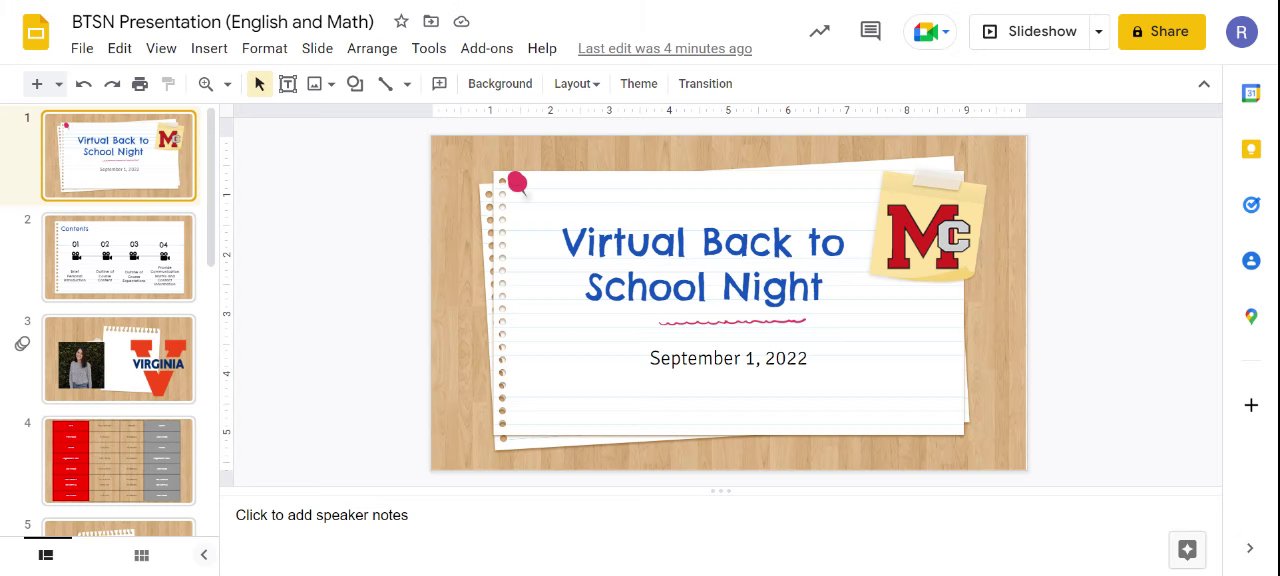
Task: Click the move to folder icon
Action: point(431,21)
